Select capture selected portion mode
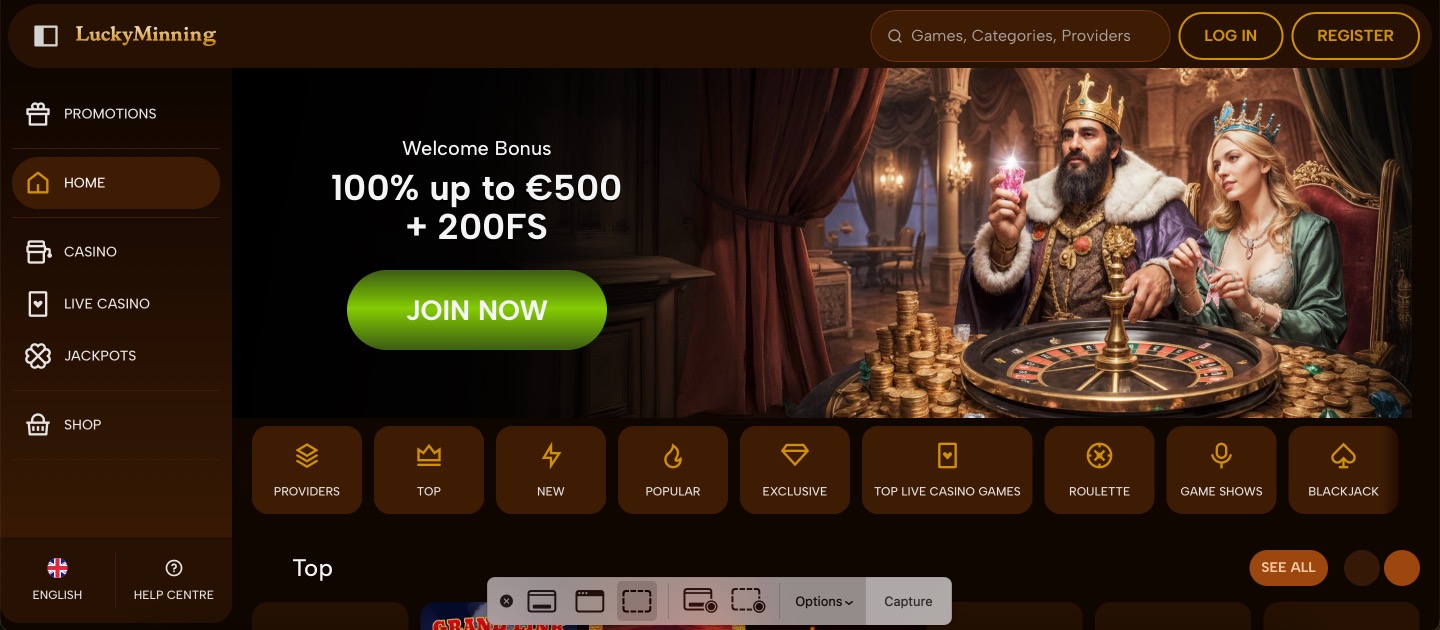The height and width of the screenshot is (630, 1440). (x=637, y=601)
